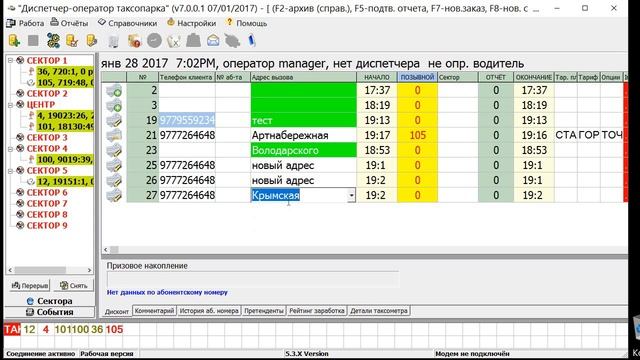Collapse the ЦЕНТР tree node
This screenshot has width=640, height=360.
click(x=11, y=104)
